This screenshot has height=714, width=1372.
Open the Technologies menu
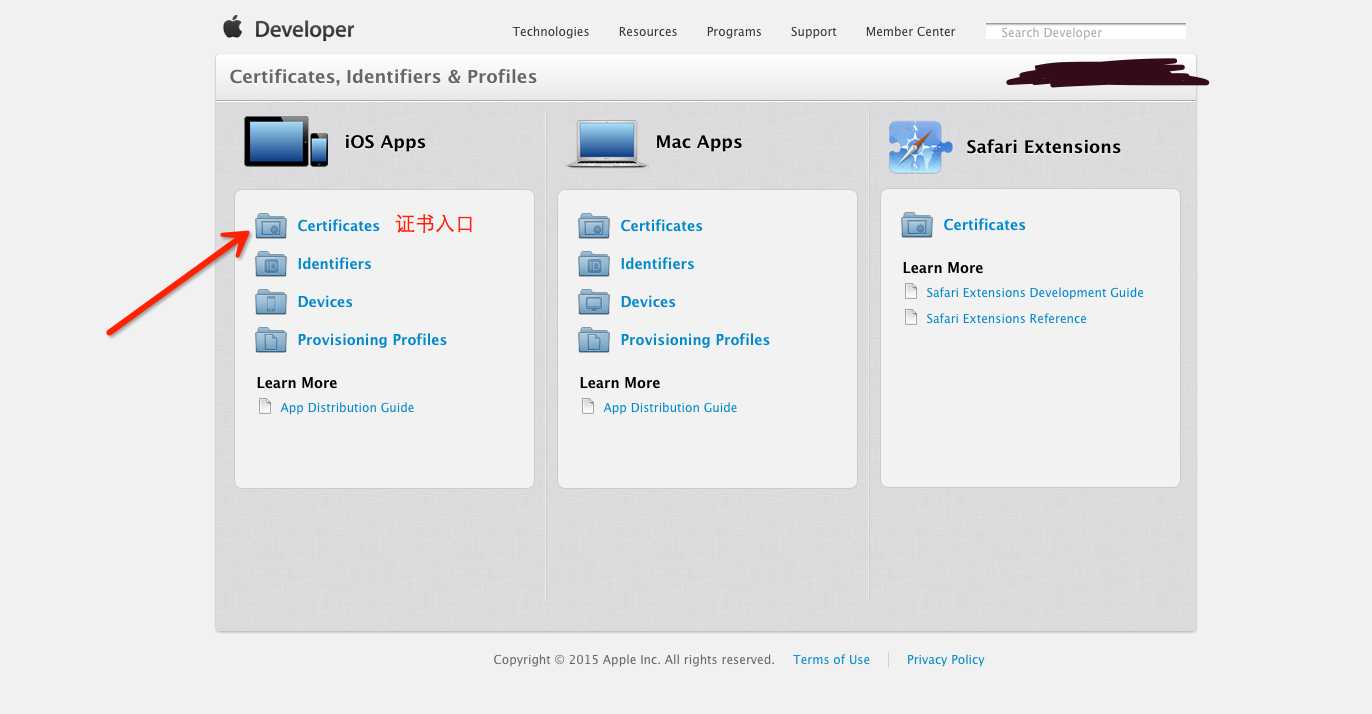[551, 32]
